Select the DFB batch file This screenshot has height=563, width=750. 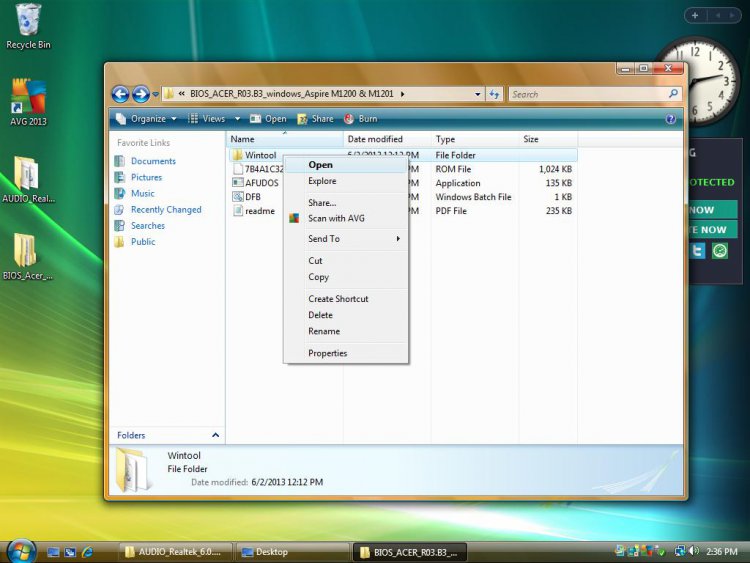247,197
